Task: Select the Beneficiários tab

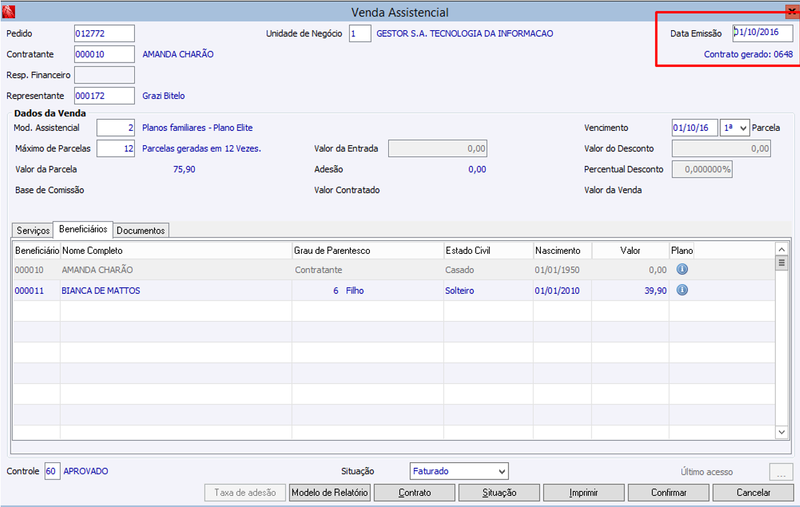Action: [83, 229]
